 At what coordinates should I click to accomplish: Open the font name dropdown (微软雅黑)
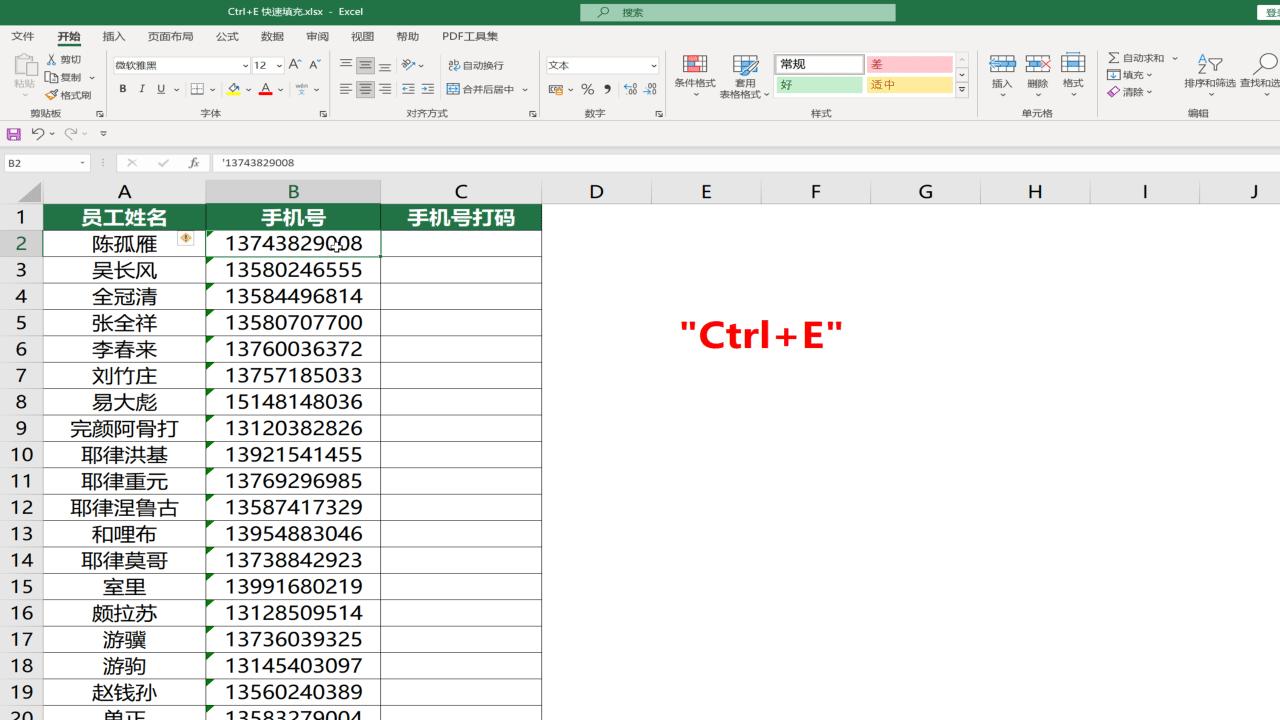coord(245,66)
